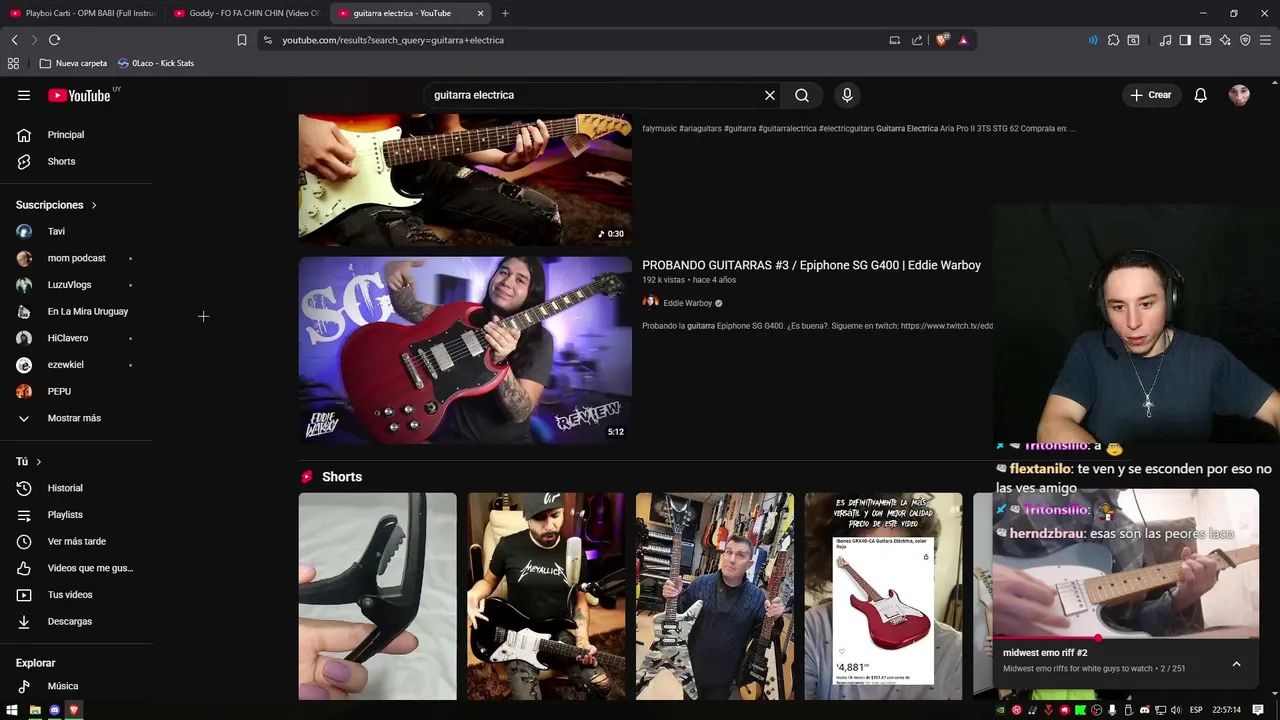Open the Brave Rewards triangle icon
This screenshot has width=1280, height=720.
[963, 40]
